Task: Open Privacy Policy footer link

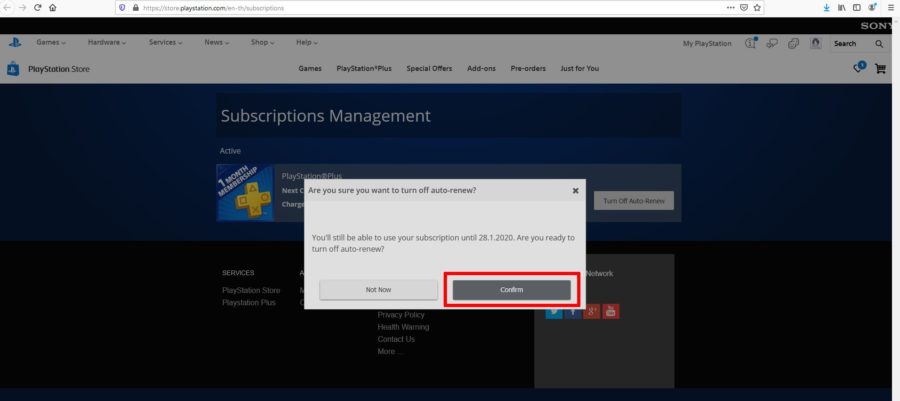Action: click(x=401, y=315)
